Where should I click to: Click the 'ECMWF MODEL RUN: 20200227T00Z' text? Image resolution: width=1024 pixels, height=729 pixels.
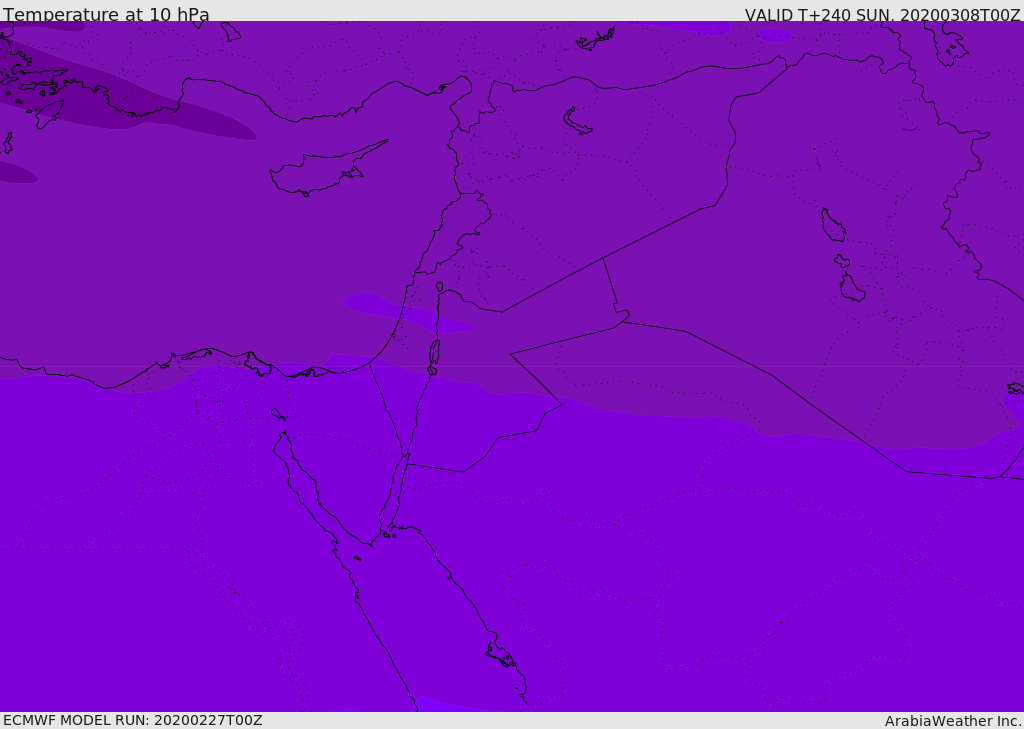coord(132,720)
